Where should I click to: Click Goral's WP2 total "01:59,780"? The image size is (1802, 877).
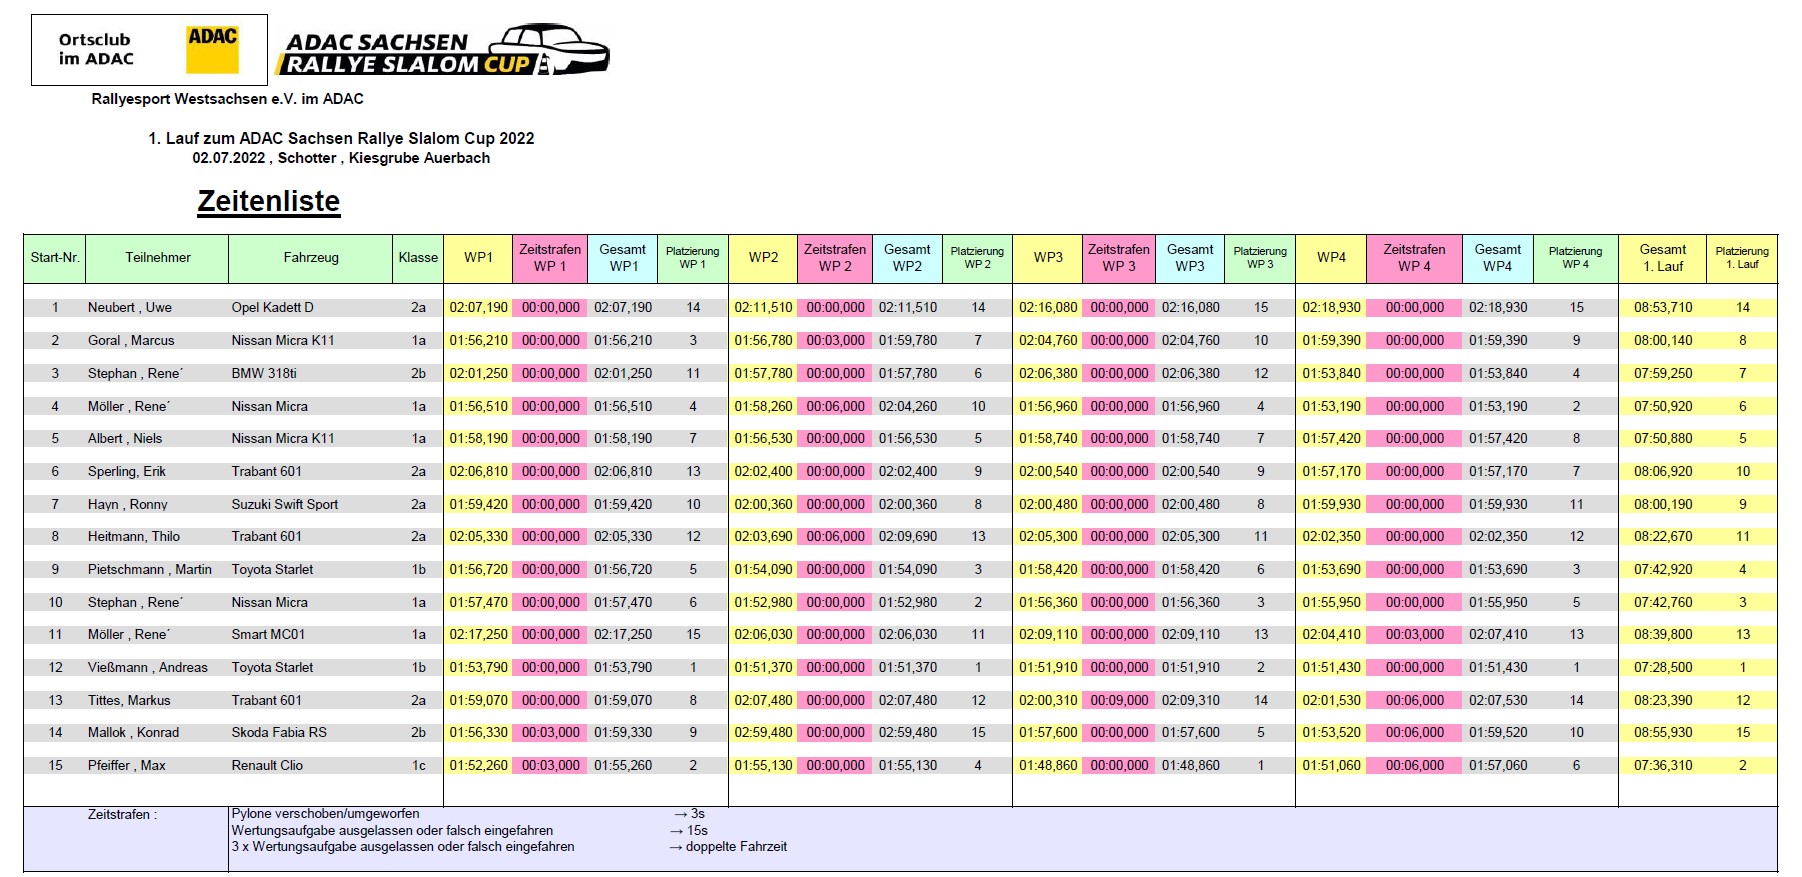pyautogui.click(x=908, y=341)
